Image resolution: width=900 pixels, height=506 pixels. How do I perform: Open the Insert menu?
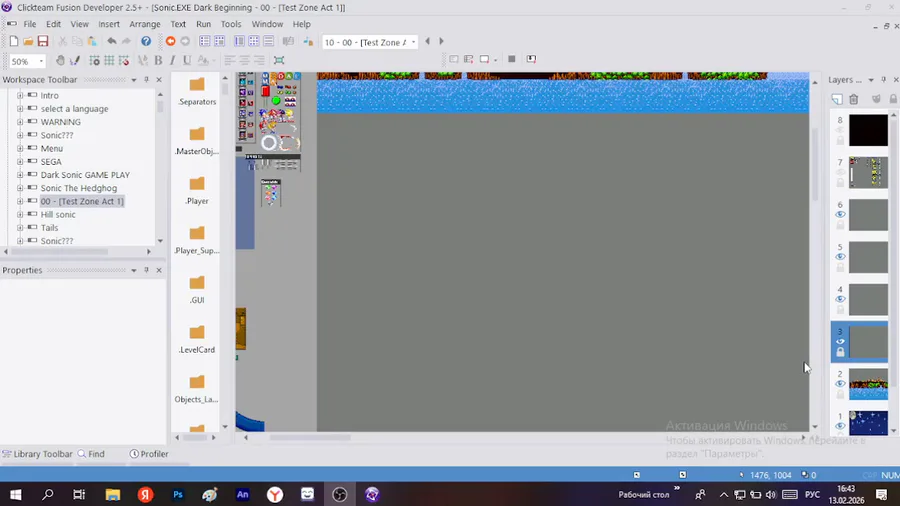coord(109,24)
